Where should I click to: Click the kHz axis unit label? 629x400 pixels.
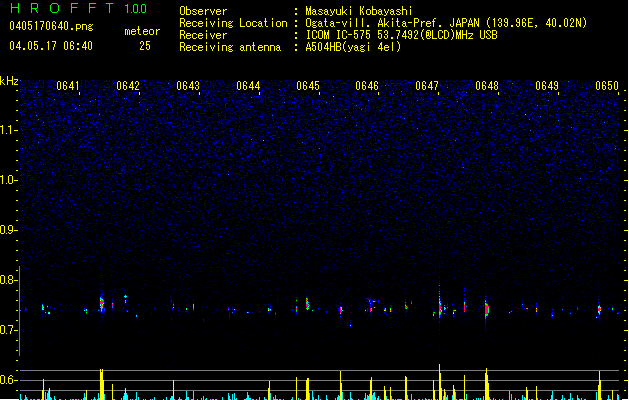click(x=9, y=81)
